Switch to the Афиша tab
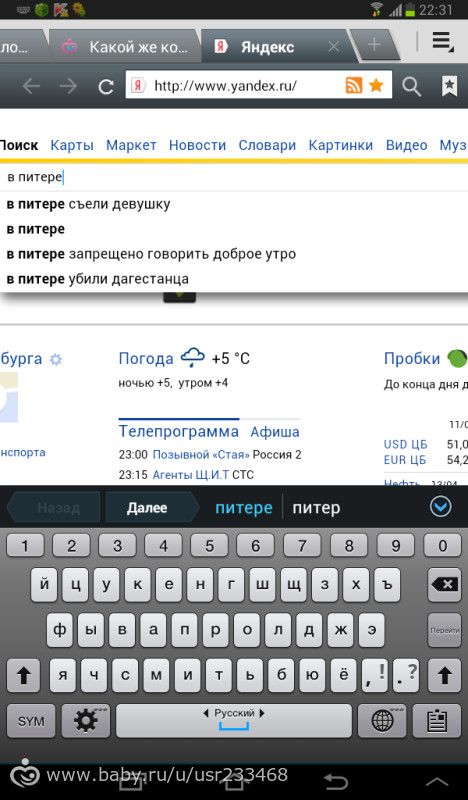Viewport: 468px width, 800px height. coord(275,432)
